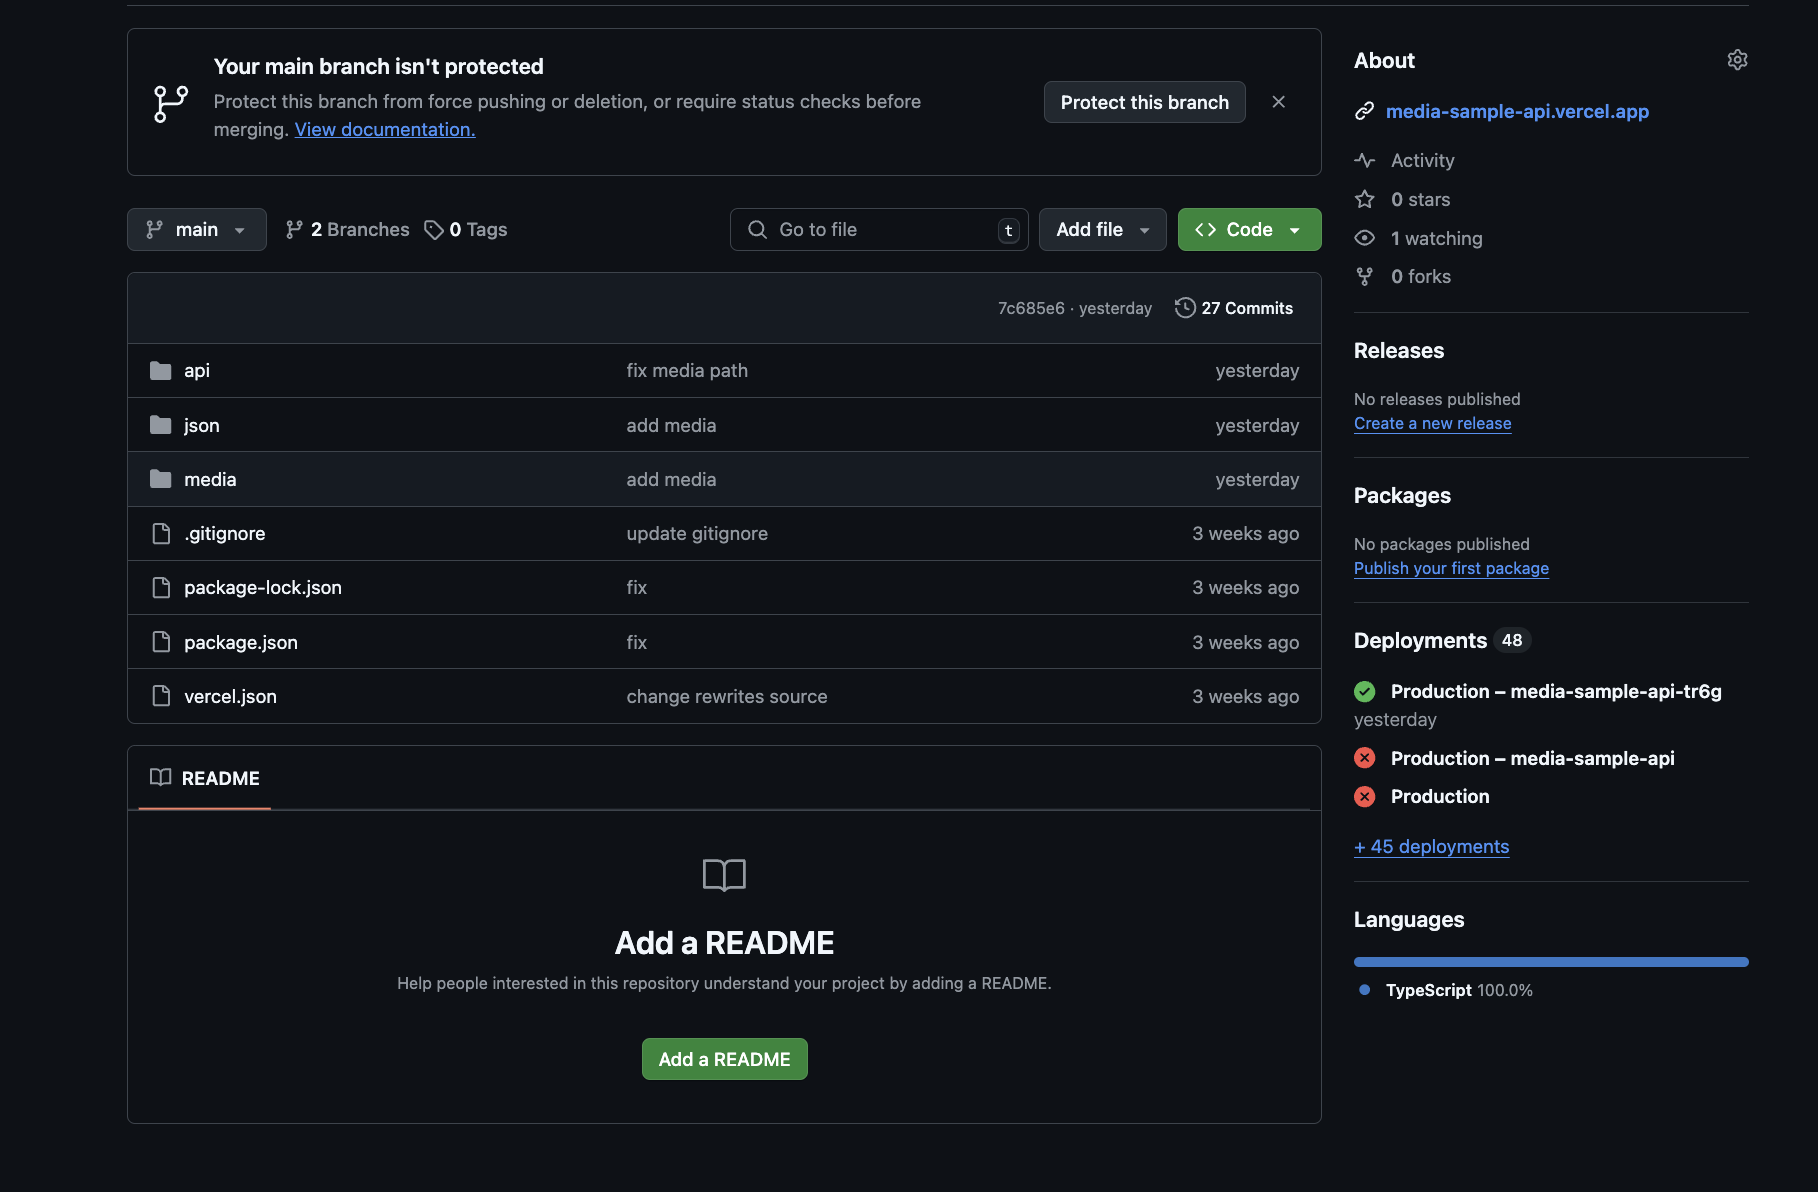The width and height of the screenshot is (1818, 1192).
Task: Click the .gitignore file icon
Action: (x=161, y=533)
